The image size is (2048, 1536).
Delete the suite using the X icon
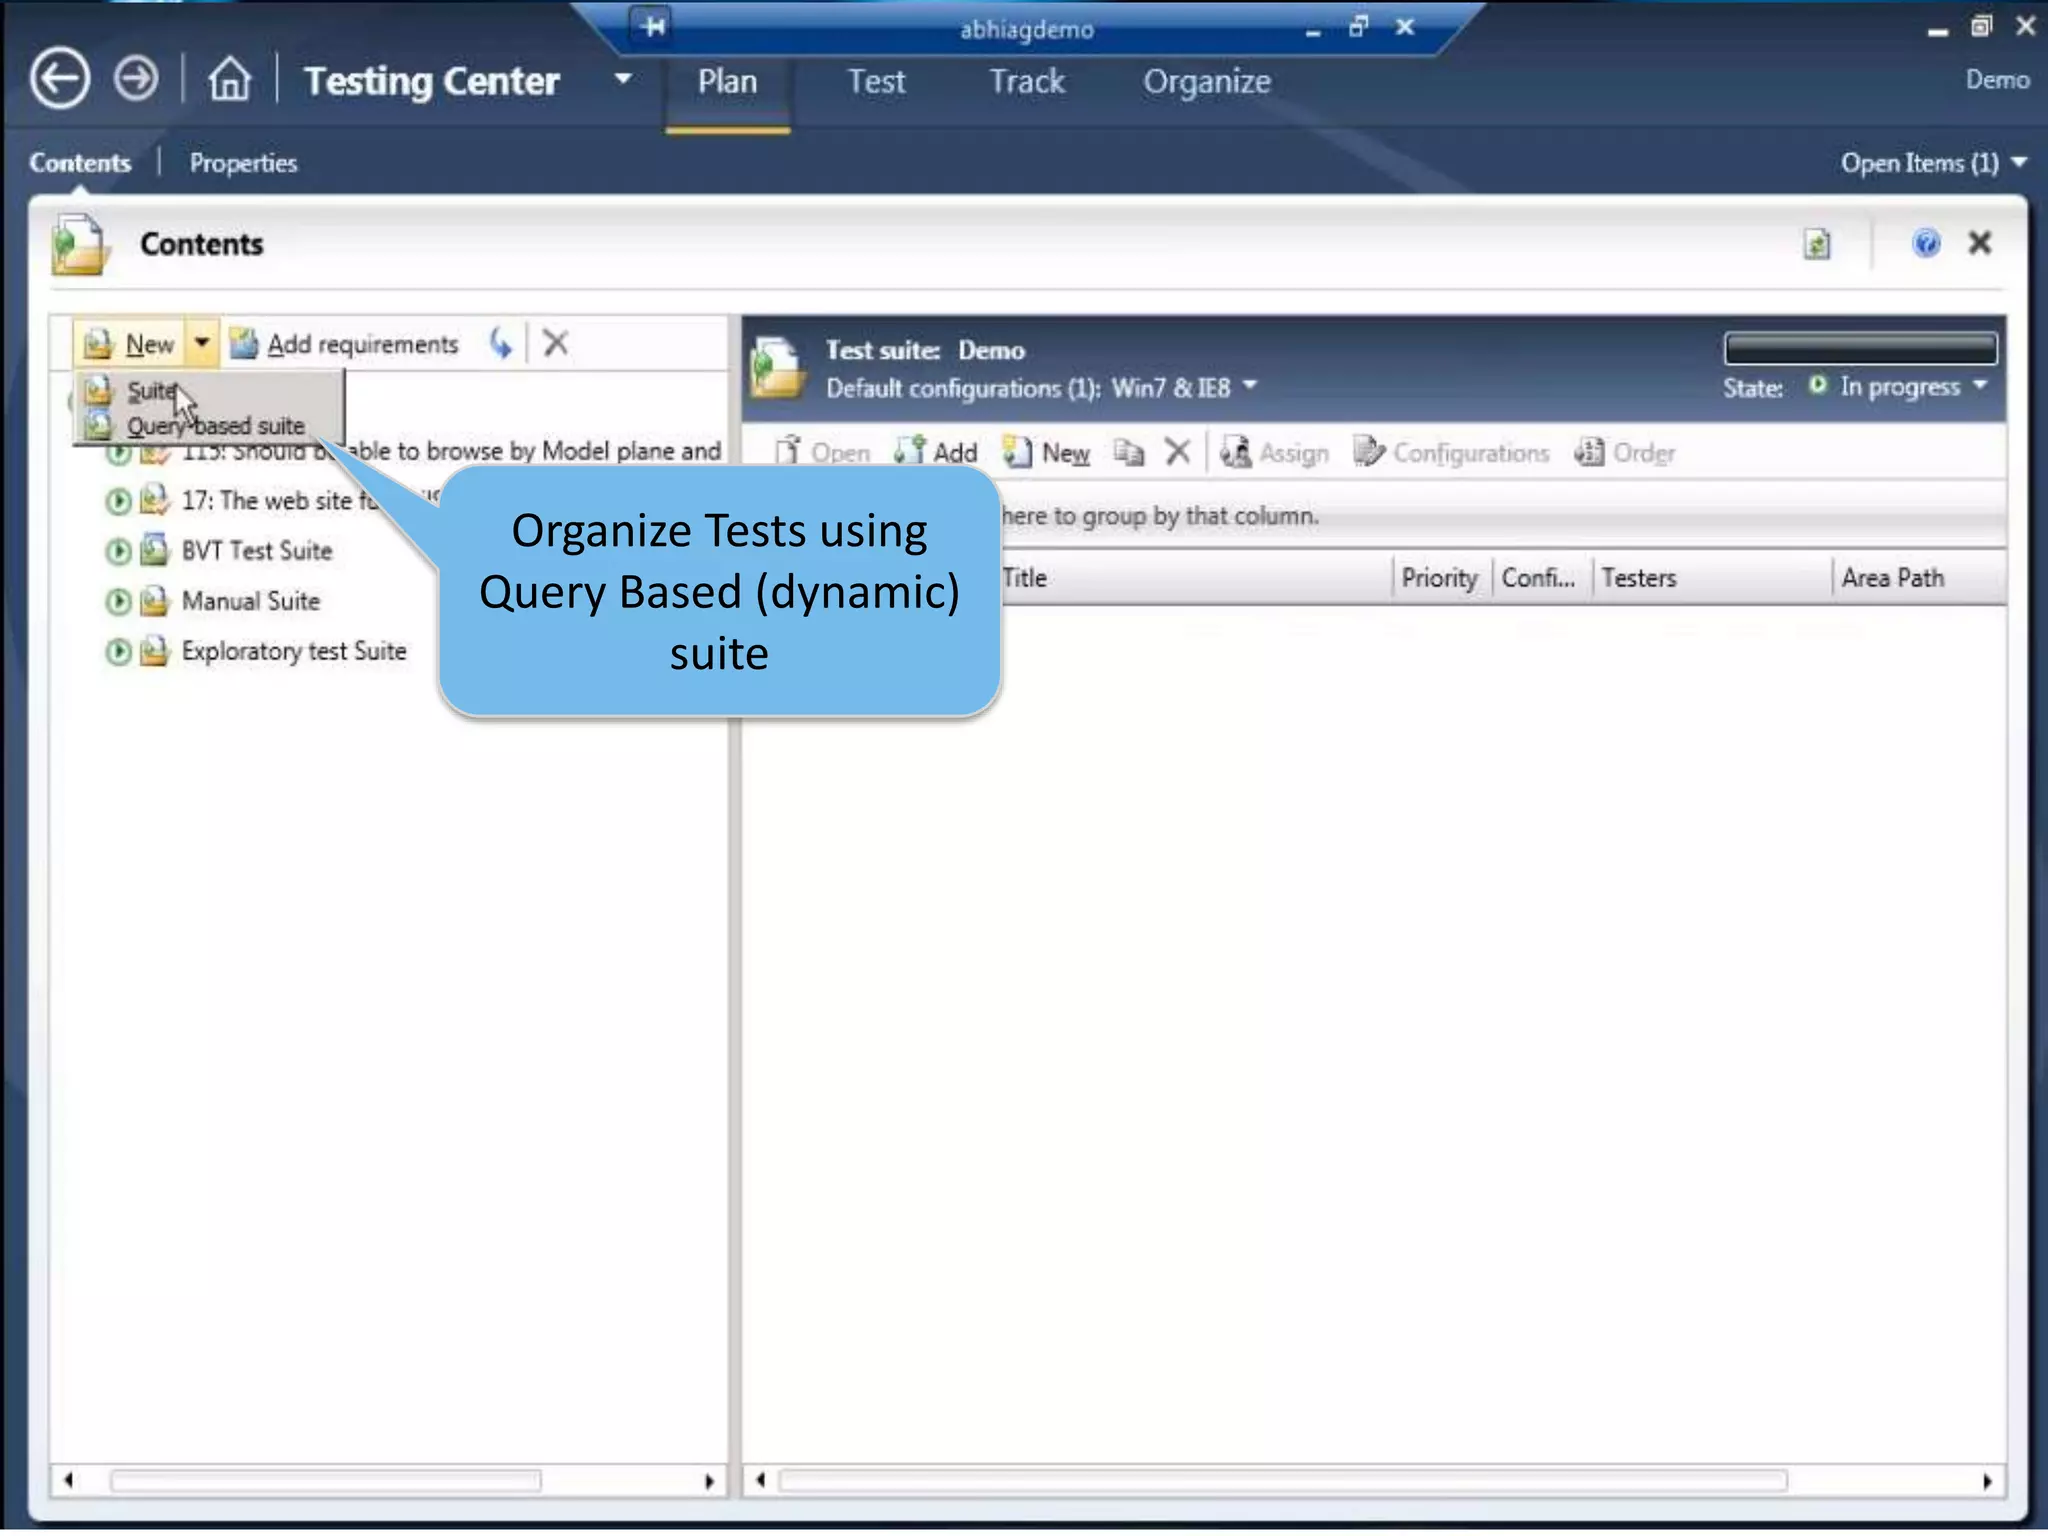coord(556,343)
